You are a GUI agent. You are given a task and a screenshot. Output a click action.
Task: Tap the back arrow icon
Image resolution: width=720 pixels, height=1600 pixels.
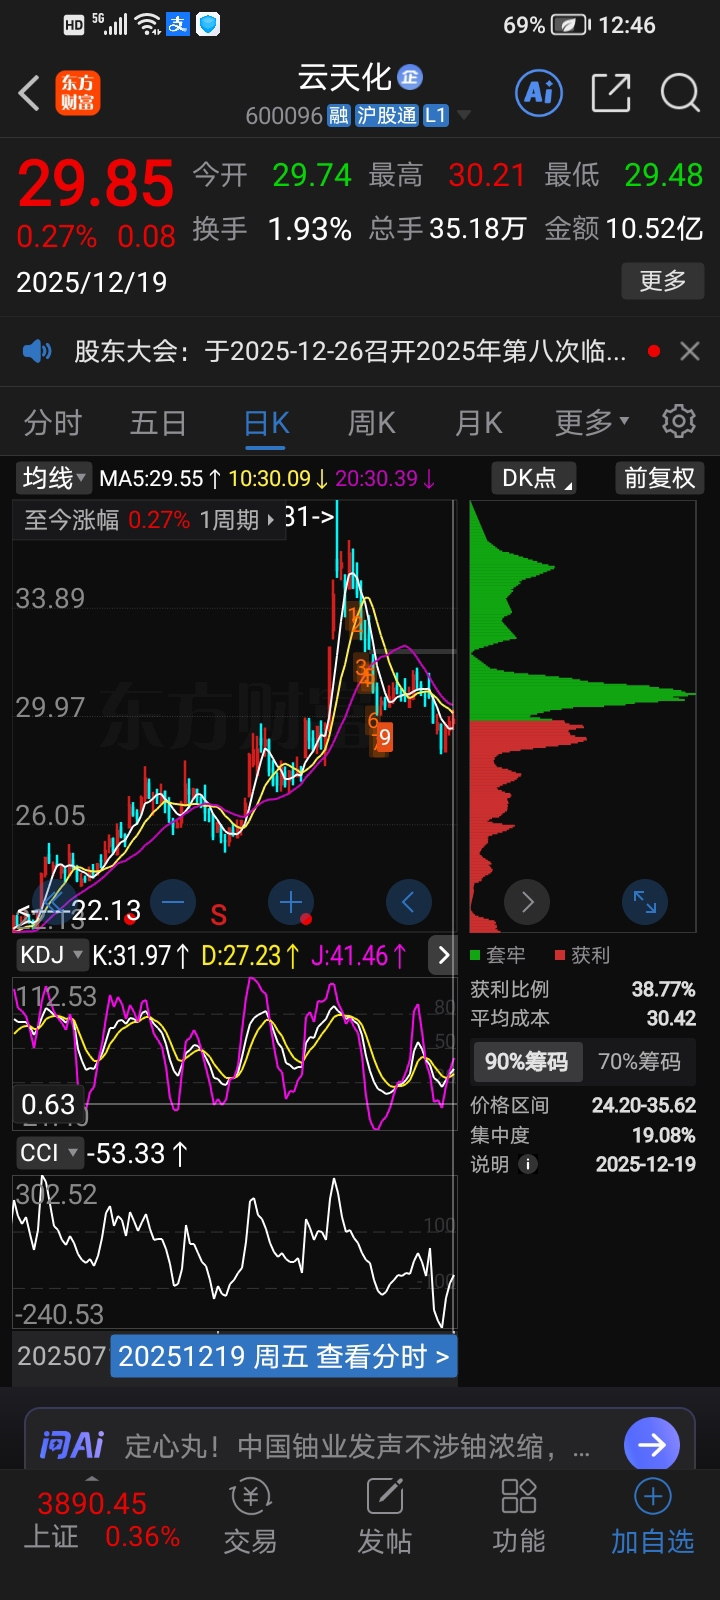(29, 94)
